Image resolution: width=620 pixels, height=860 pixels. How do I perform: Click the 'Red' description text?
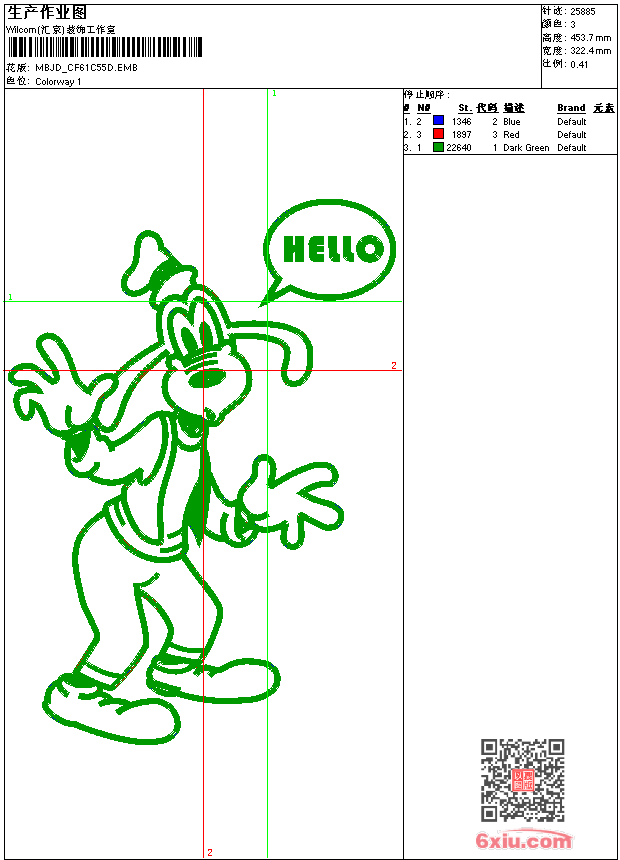[511, 134]
